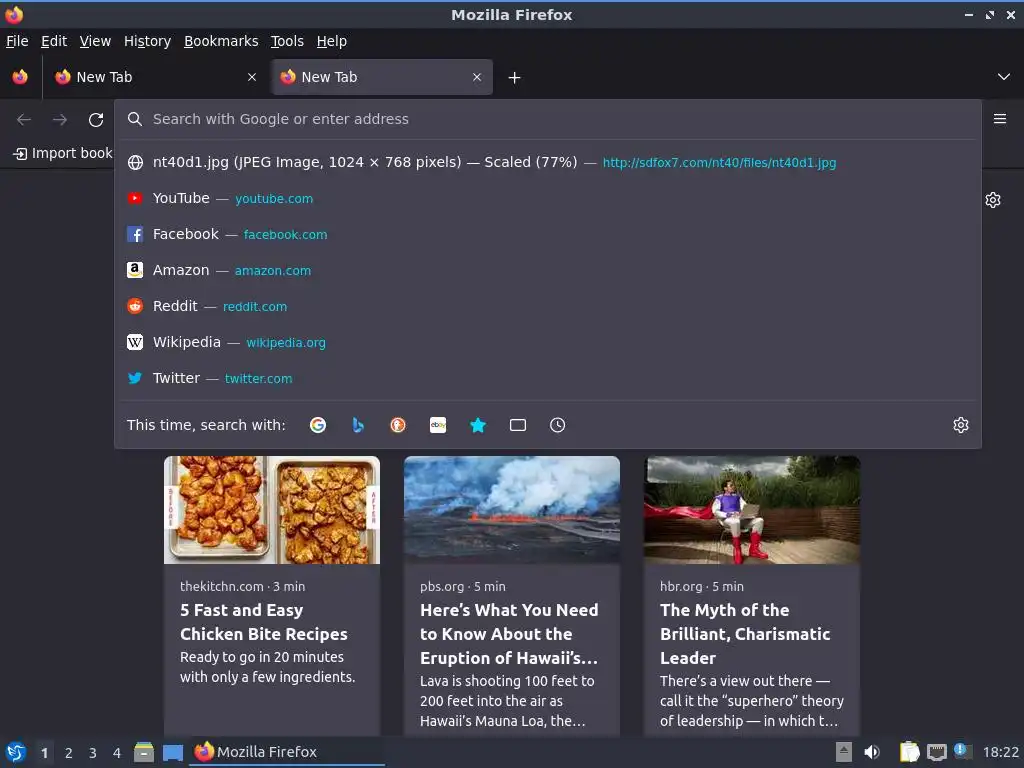
Task: Search bookmarks using the star icon
Action: (x=478, y=425)
